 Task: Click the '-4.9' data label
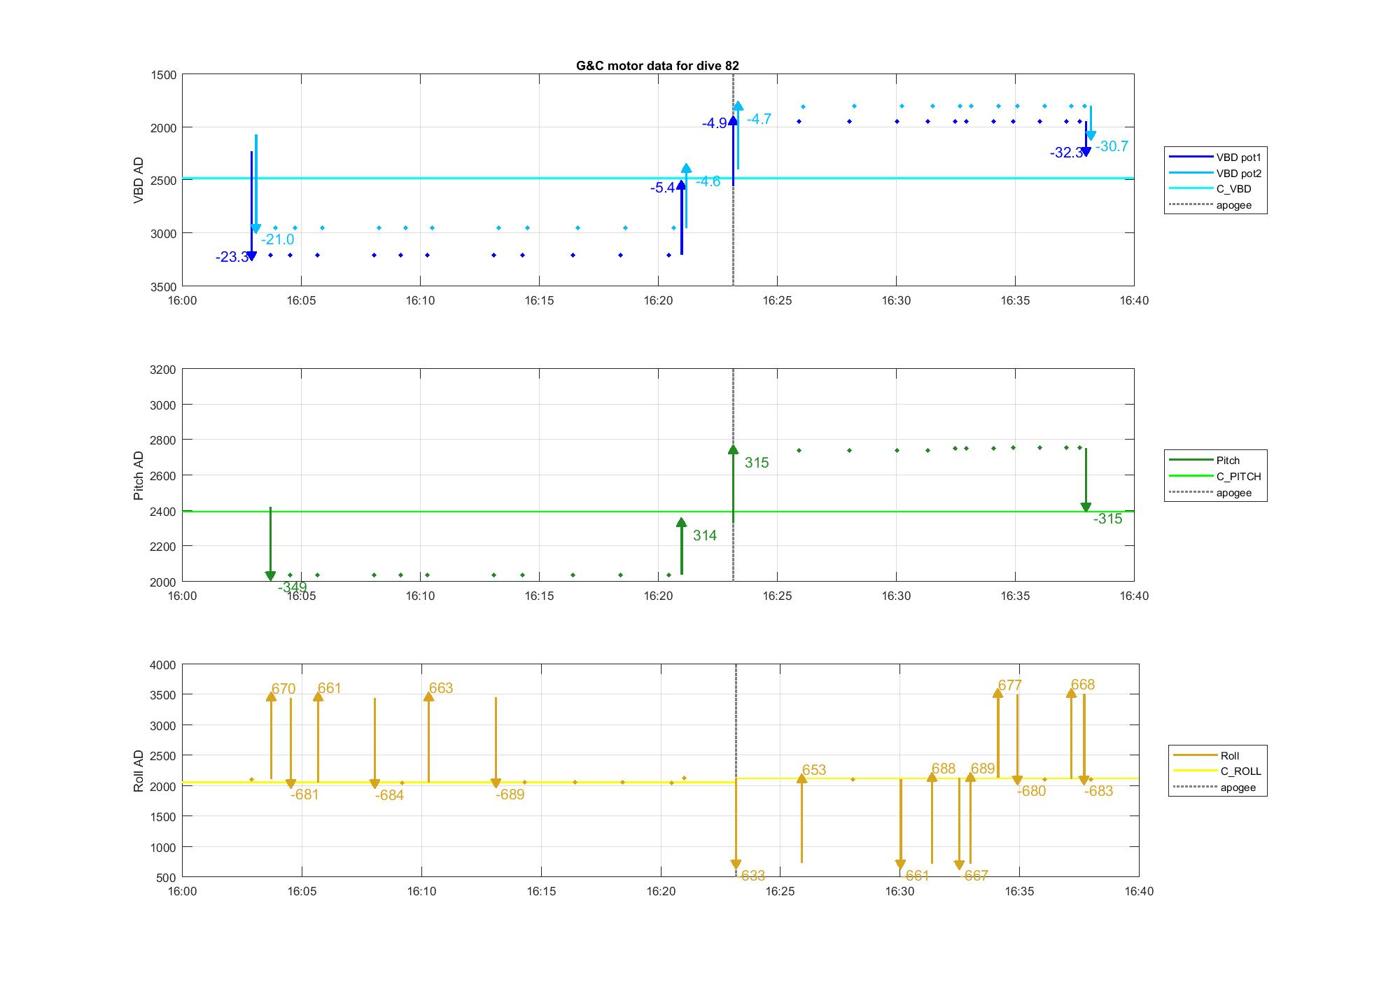714,124
